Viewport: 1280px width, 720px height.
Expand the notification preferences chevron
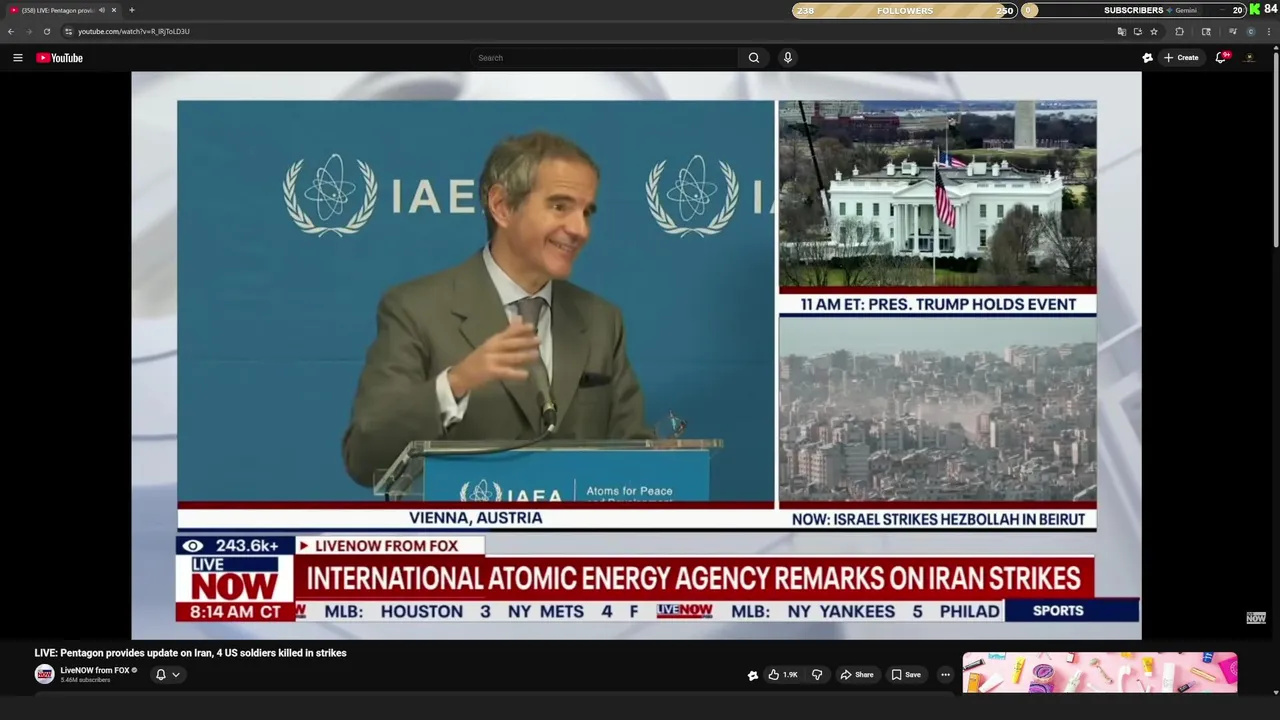(x=176, y=675)
